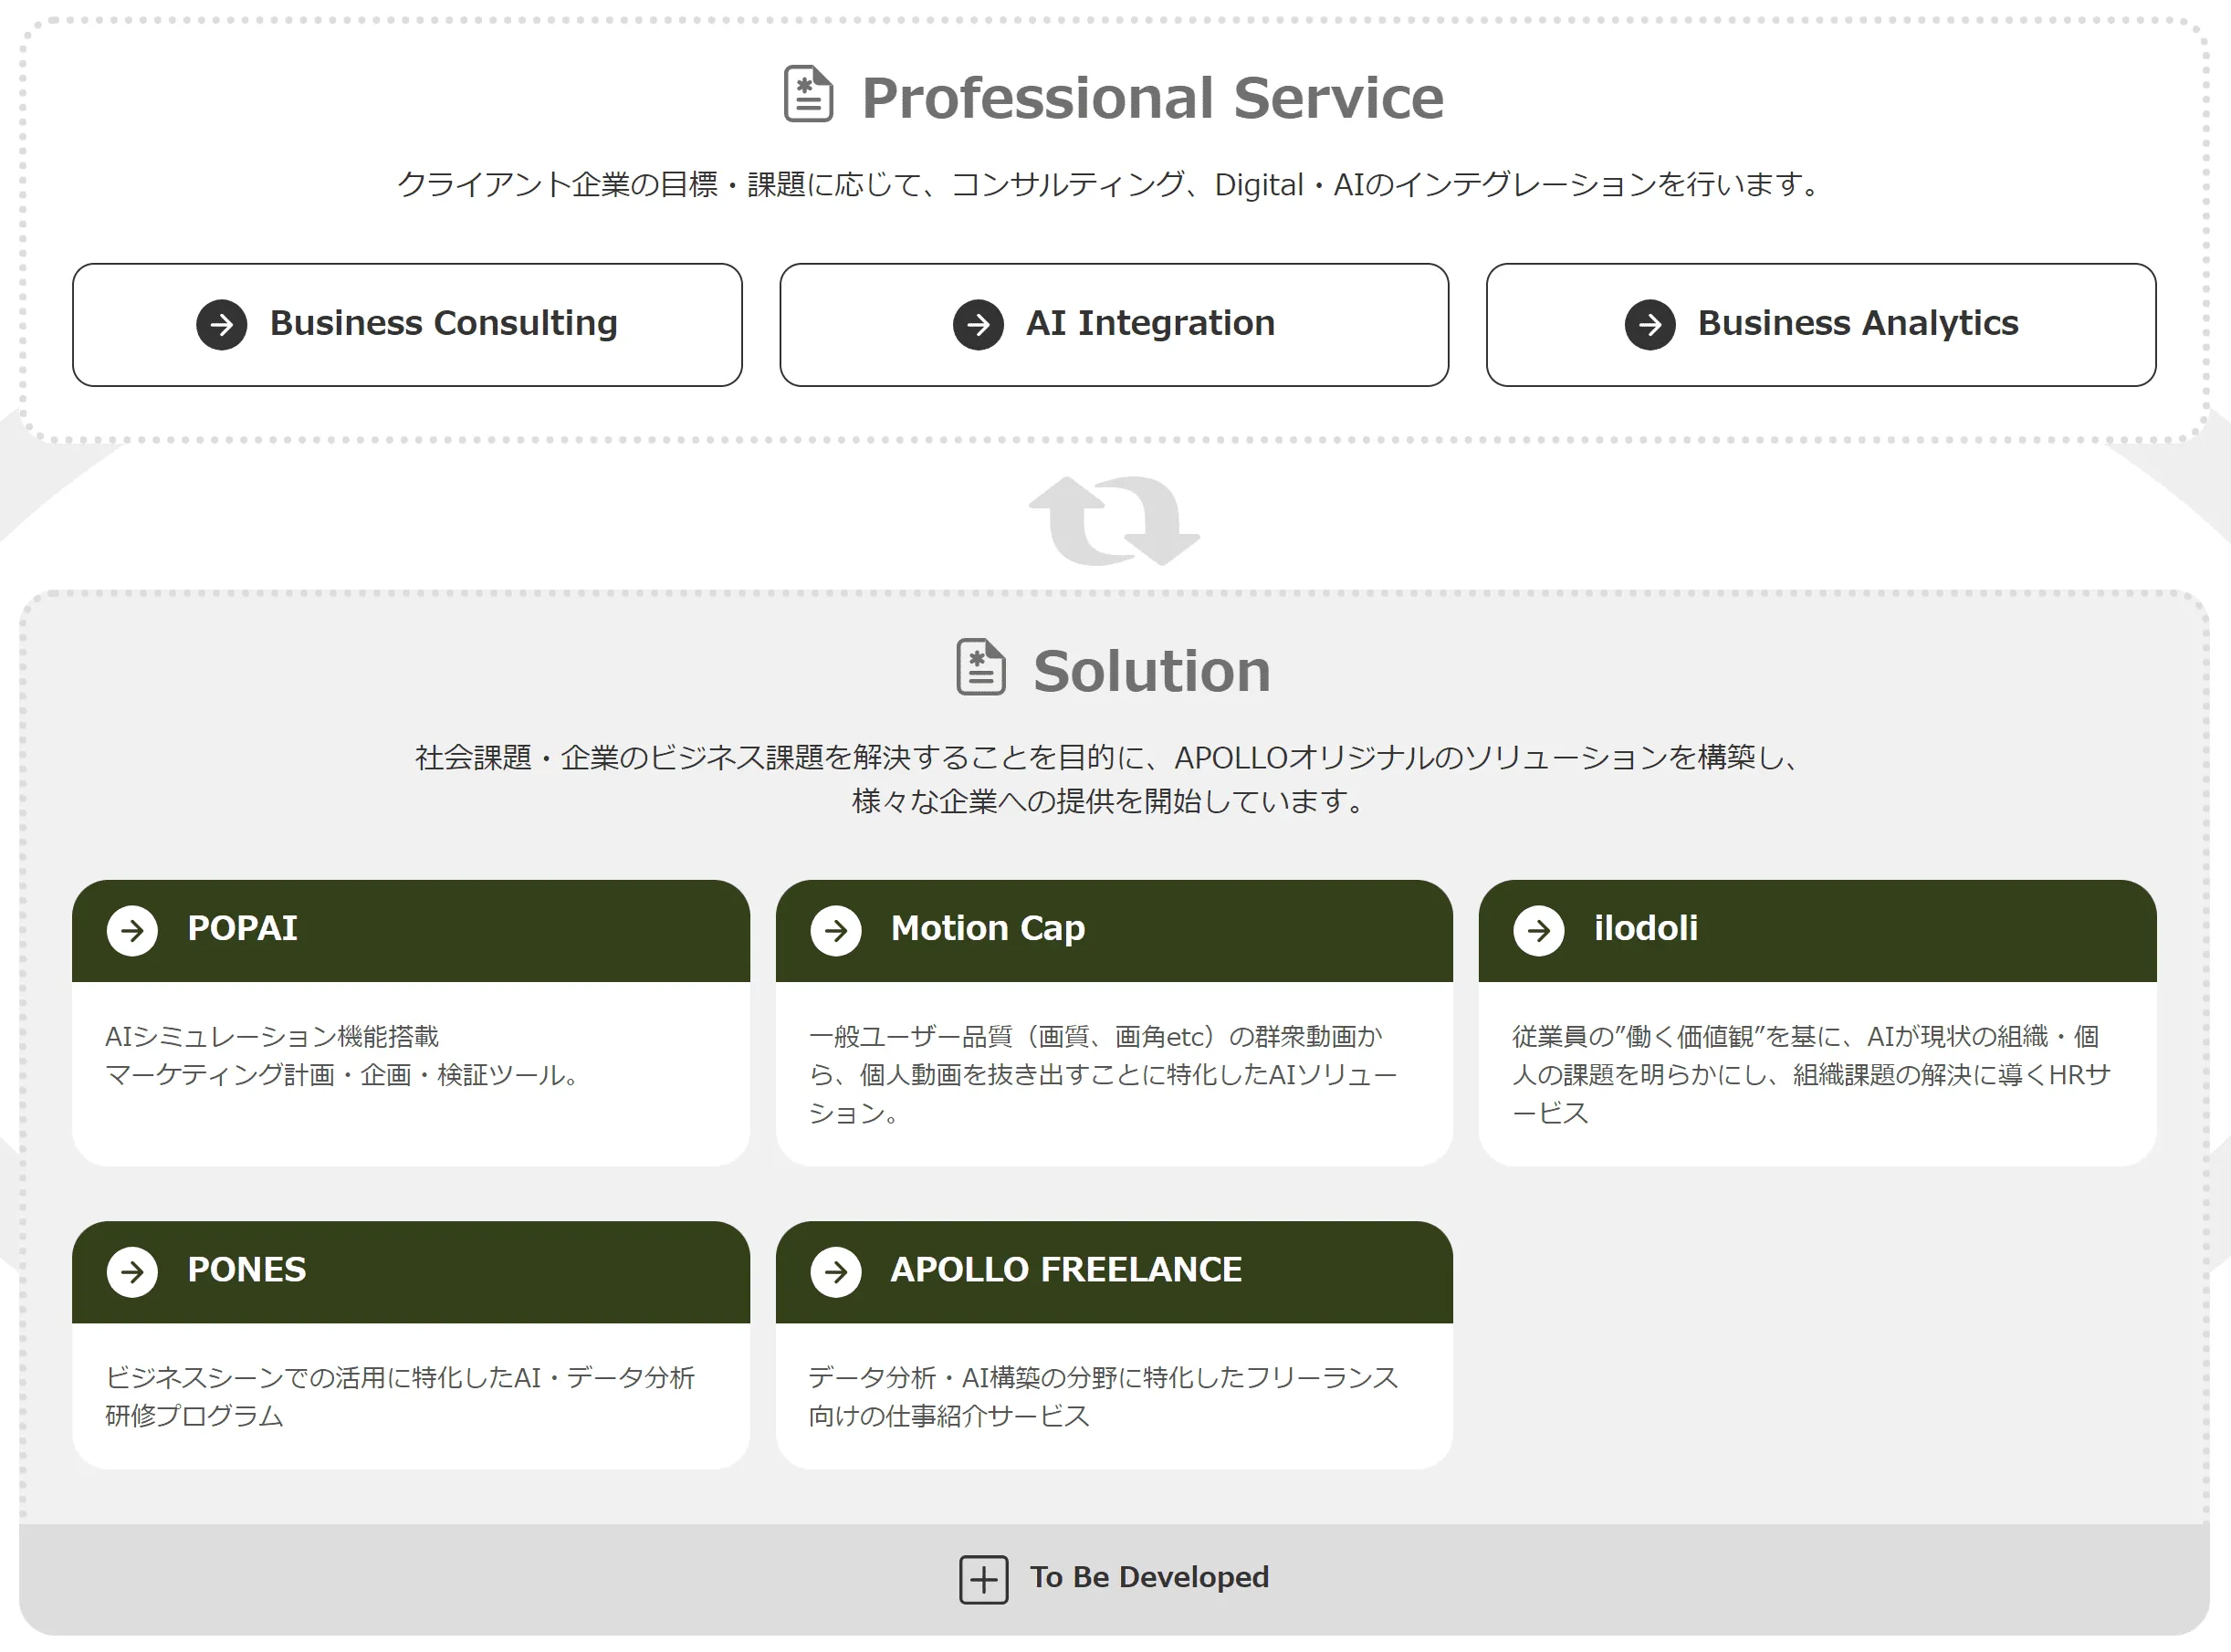Screen dimensions: 2231x1652
Task: Expand the To Be Developed bar
Action: pyautogui.click(x=1150, y=1578)
